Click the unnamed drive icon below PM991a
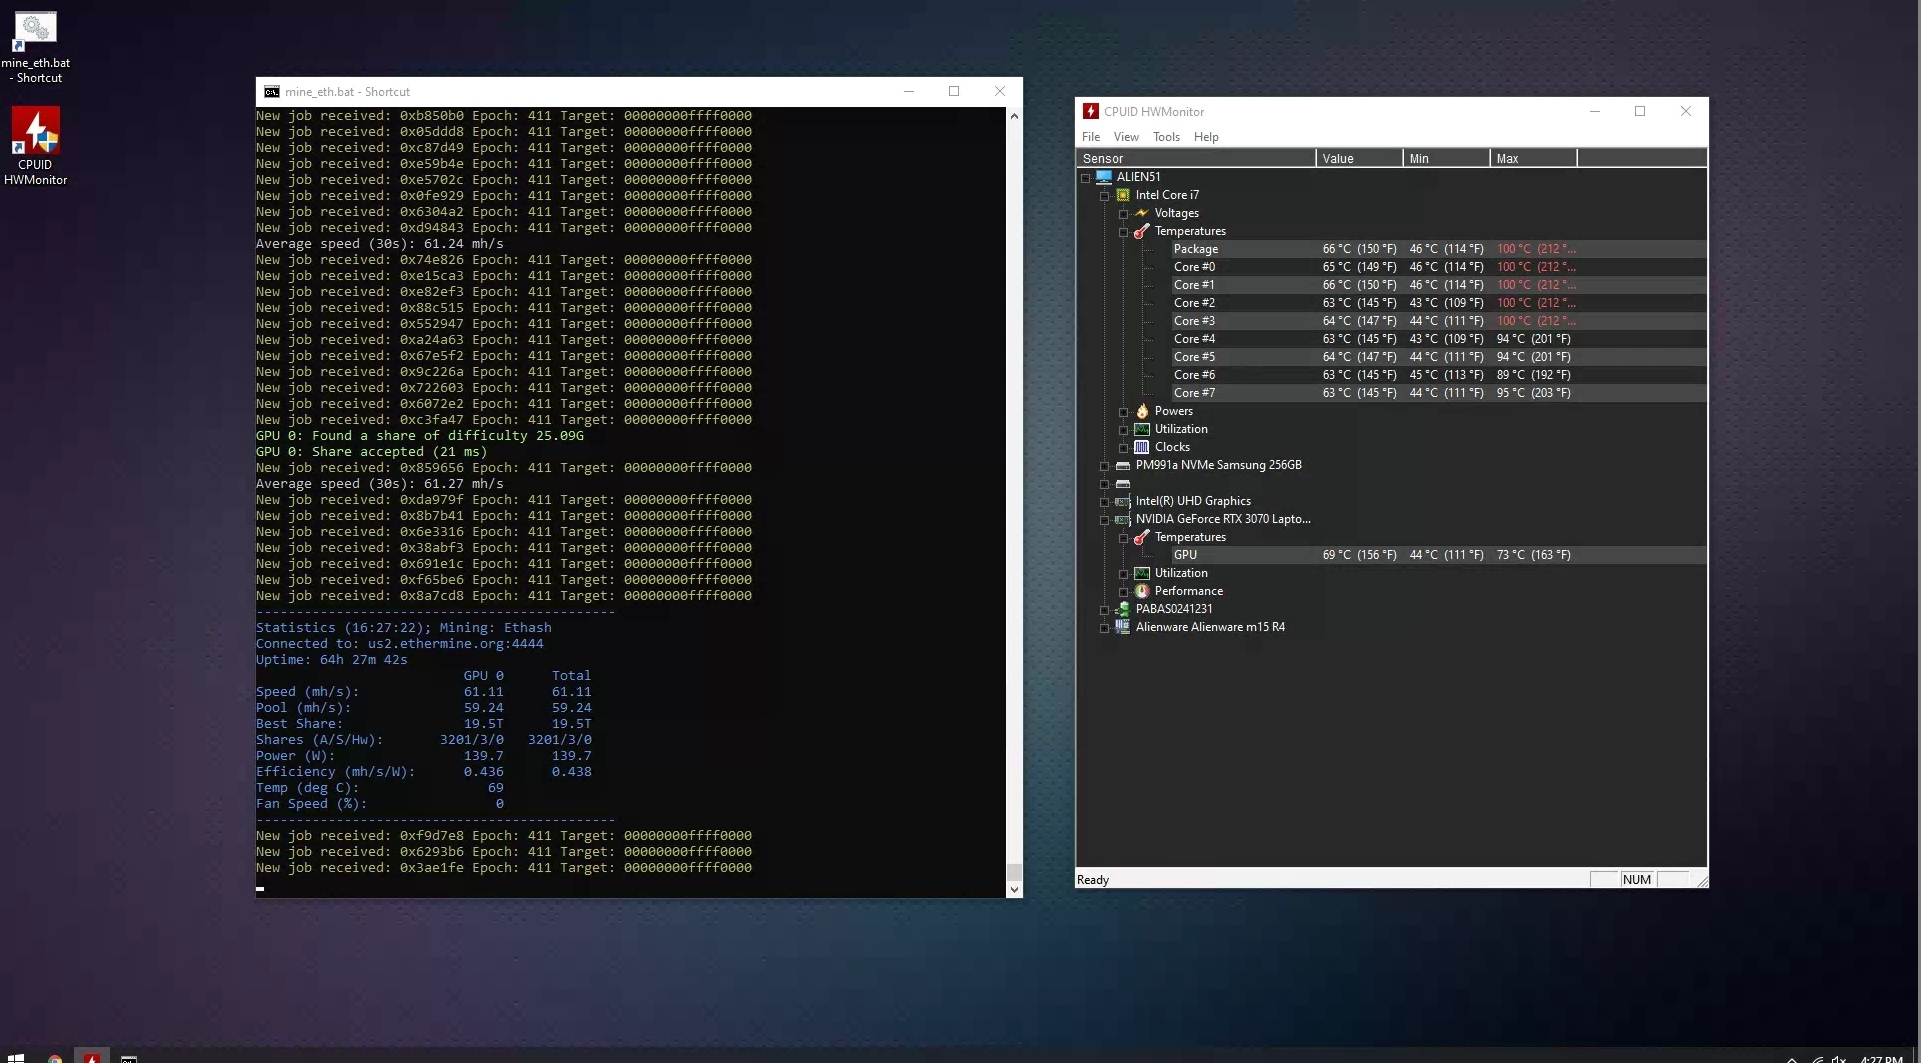 (x=1123, y=483)
